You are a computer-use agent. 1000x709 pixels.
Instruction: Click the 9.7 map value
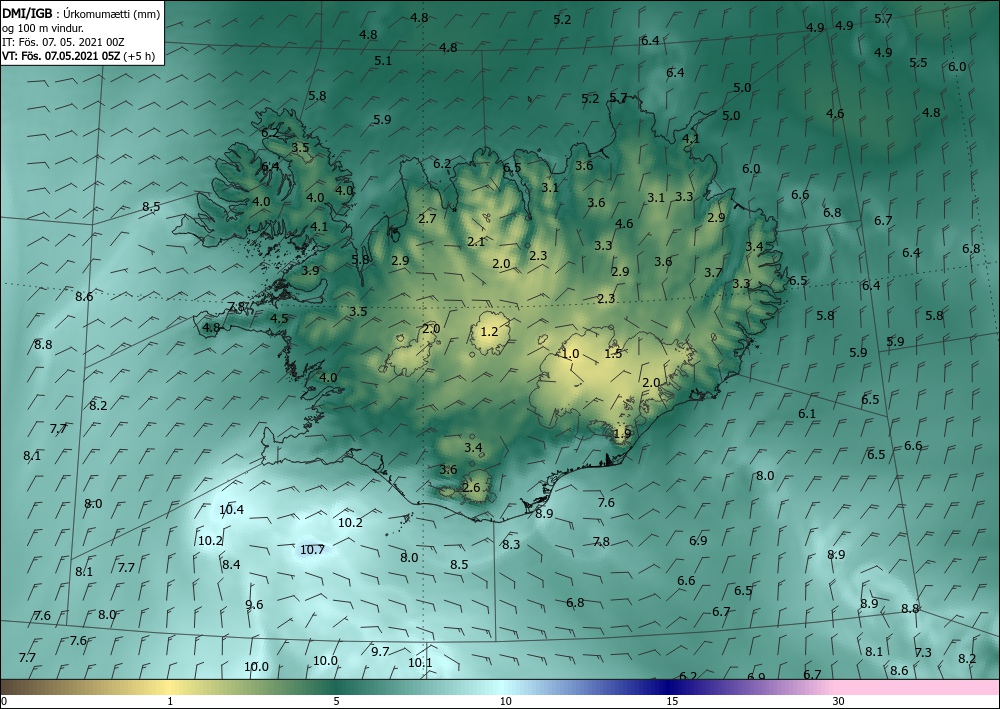point(380,651)
